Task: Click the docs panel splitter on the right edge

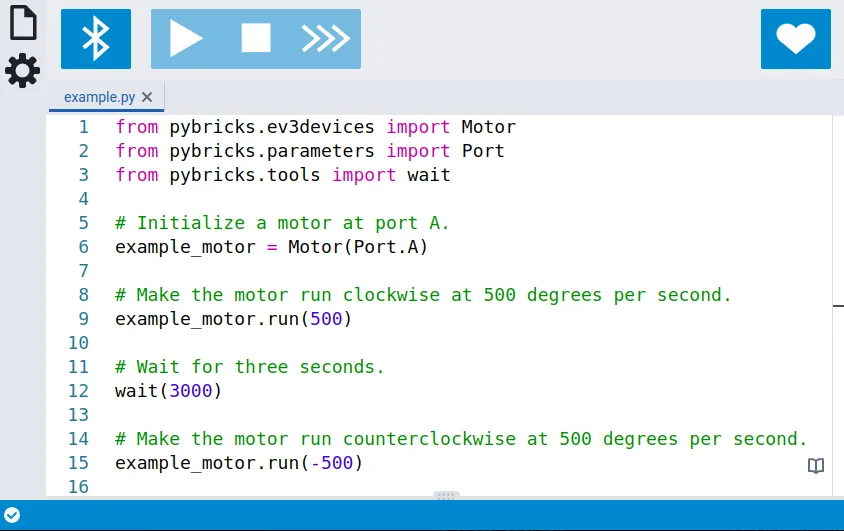Action: pyautogui.click(x=838, y=305)
